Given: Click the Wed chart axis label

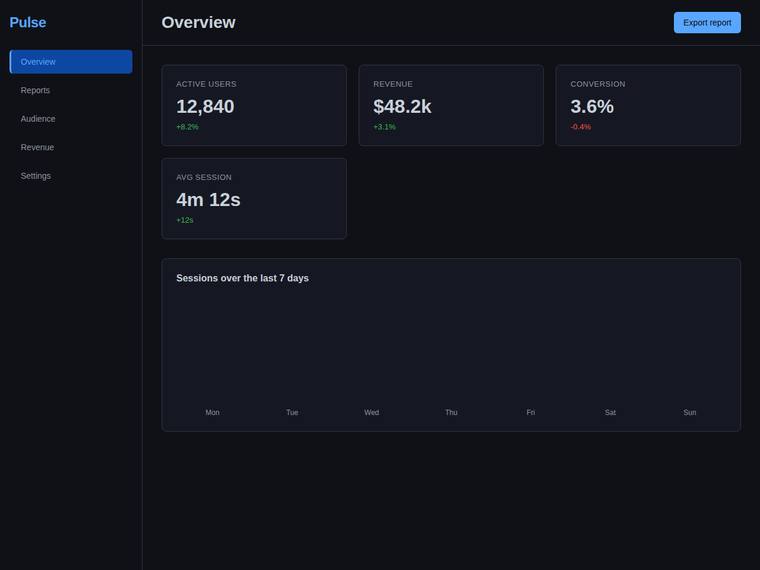Looking at the screenshot, I should 371,412.
